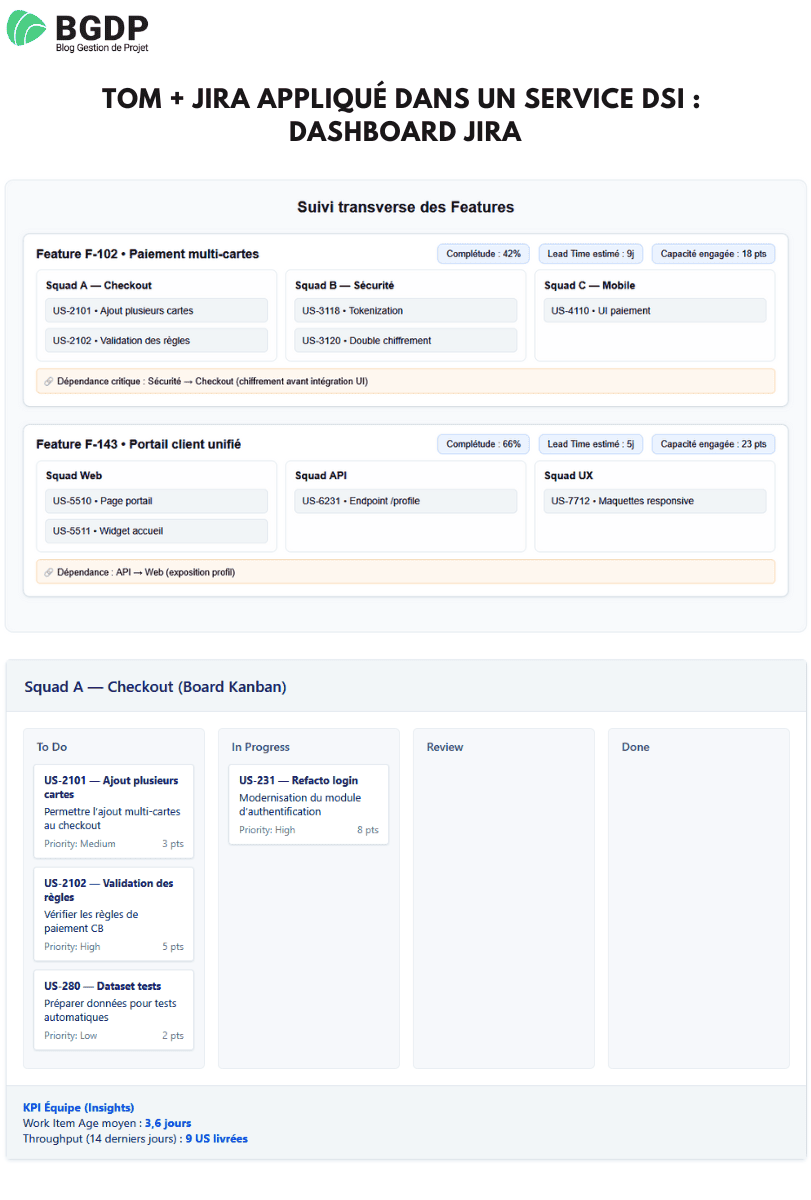
Task: Click the Capacité engagée 18 pts badge
Action: (x=713, y=253)
